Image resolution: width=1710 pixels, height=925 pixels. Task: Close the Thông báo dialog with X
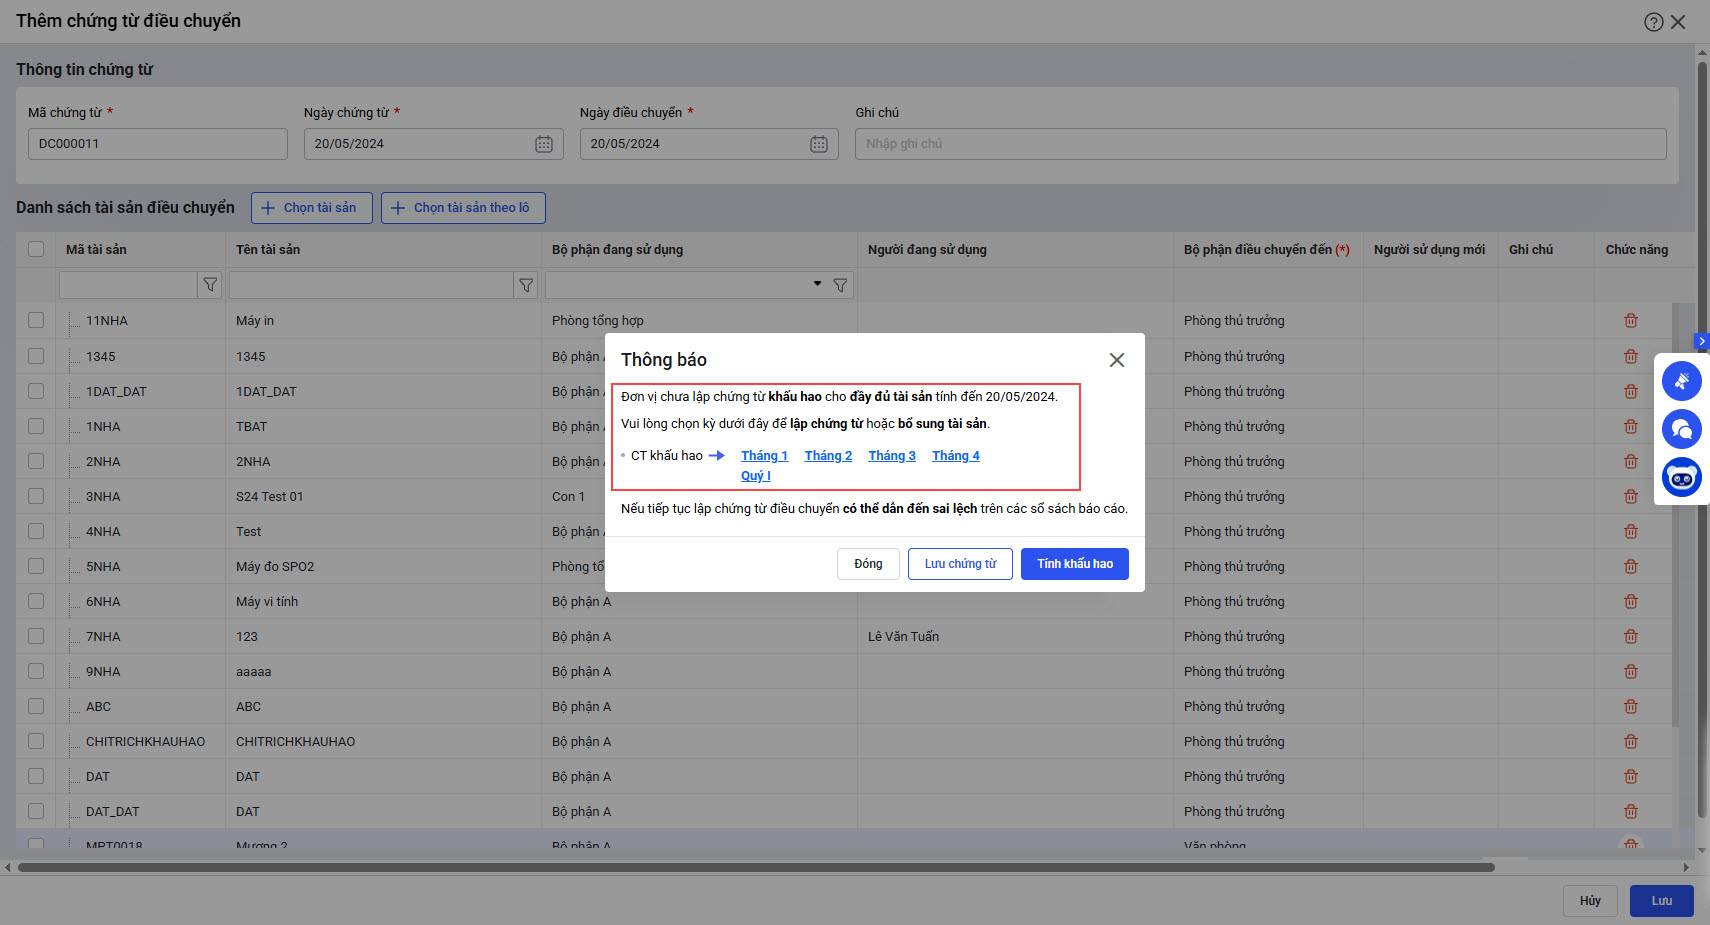[x=1117, y=360]
